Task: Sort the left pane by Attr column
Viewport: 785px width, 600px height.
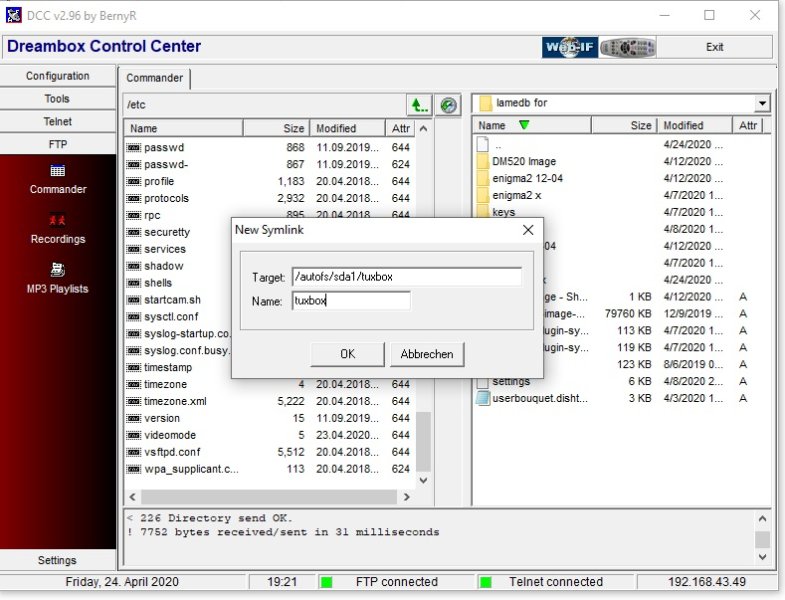Action: [401, 129]
